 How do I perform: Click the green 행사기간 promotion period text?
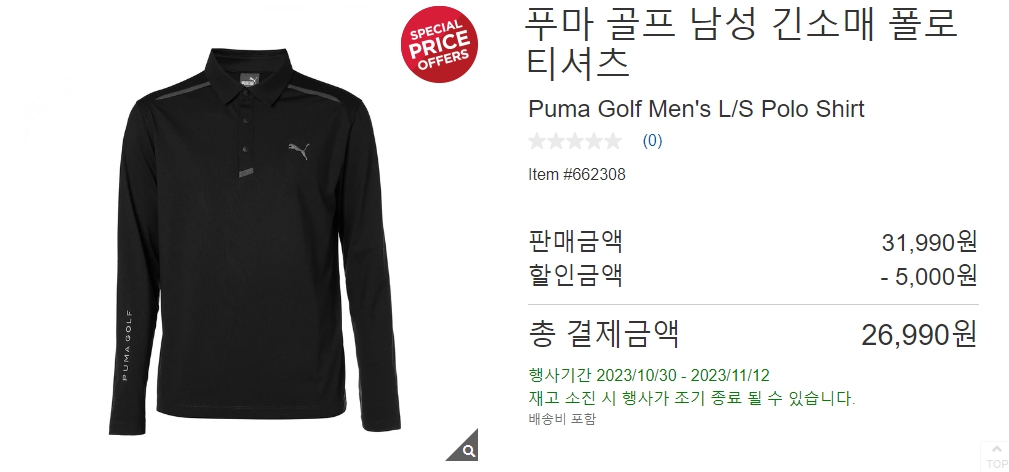point(649,375)
